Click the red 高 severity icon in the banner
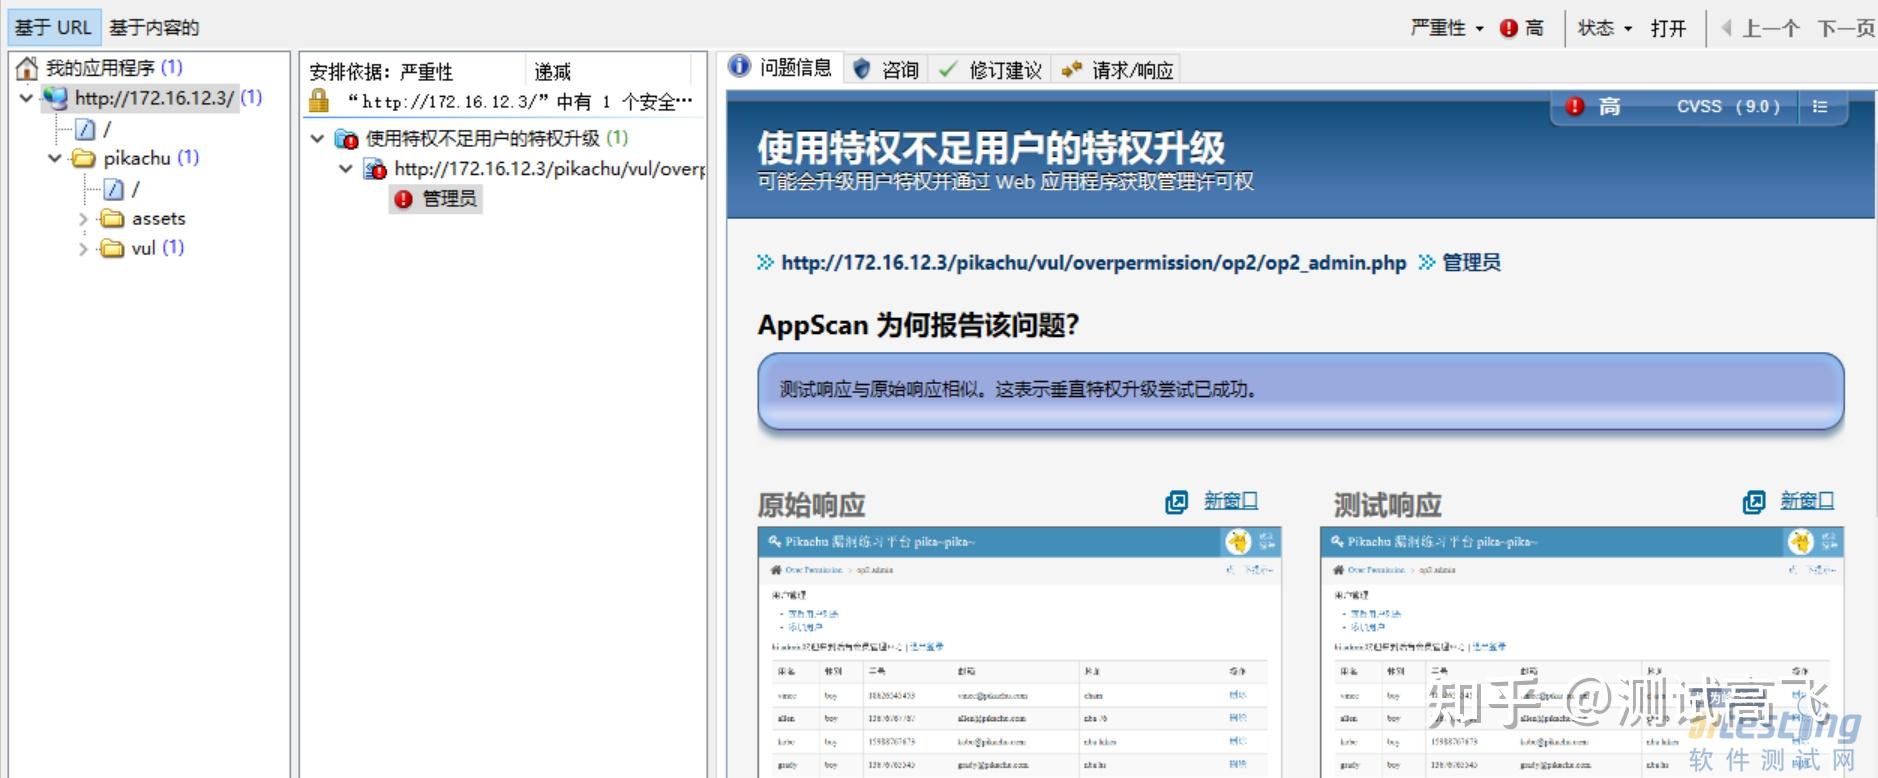The height and width of the screenshot is (778, 1878). 1575,106
